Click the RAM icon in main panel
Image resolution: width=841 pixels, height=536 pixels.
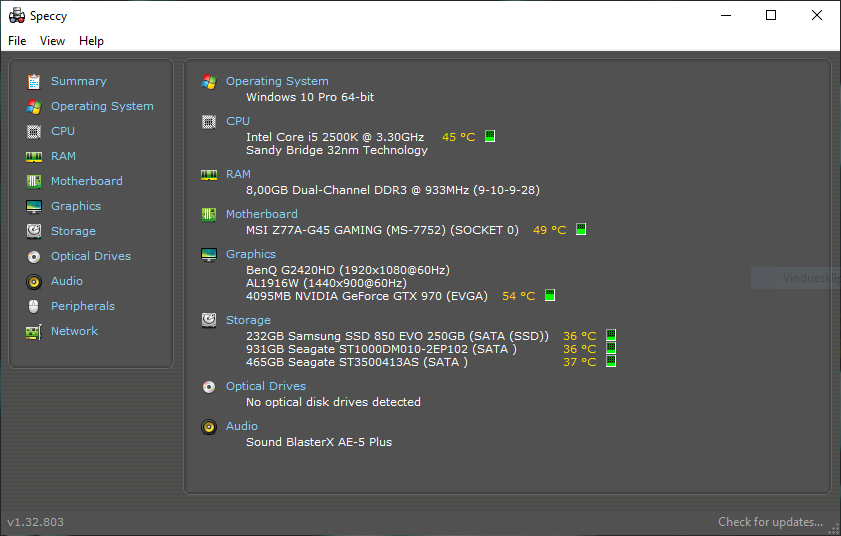[x=209, y=174]
